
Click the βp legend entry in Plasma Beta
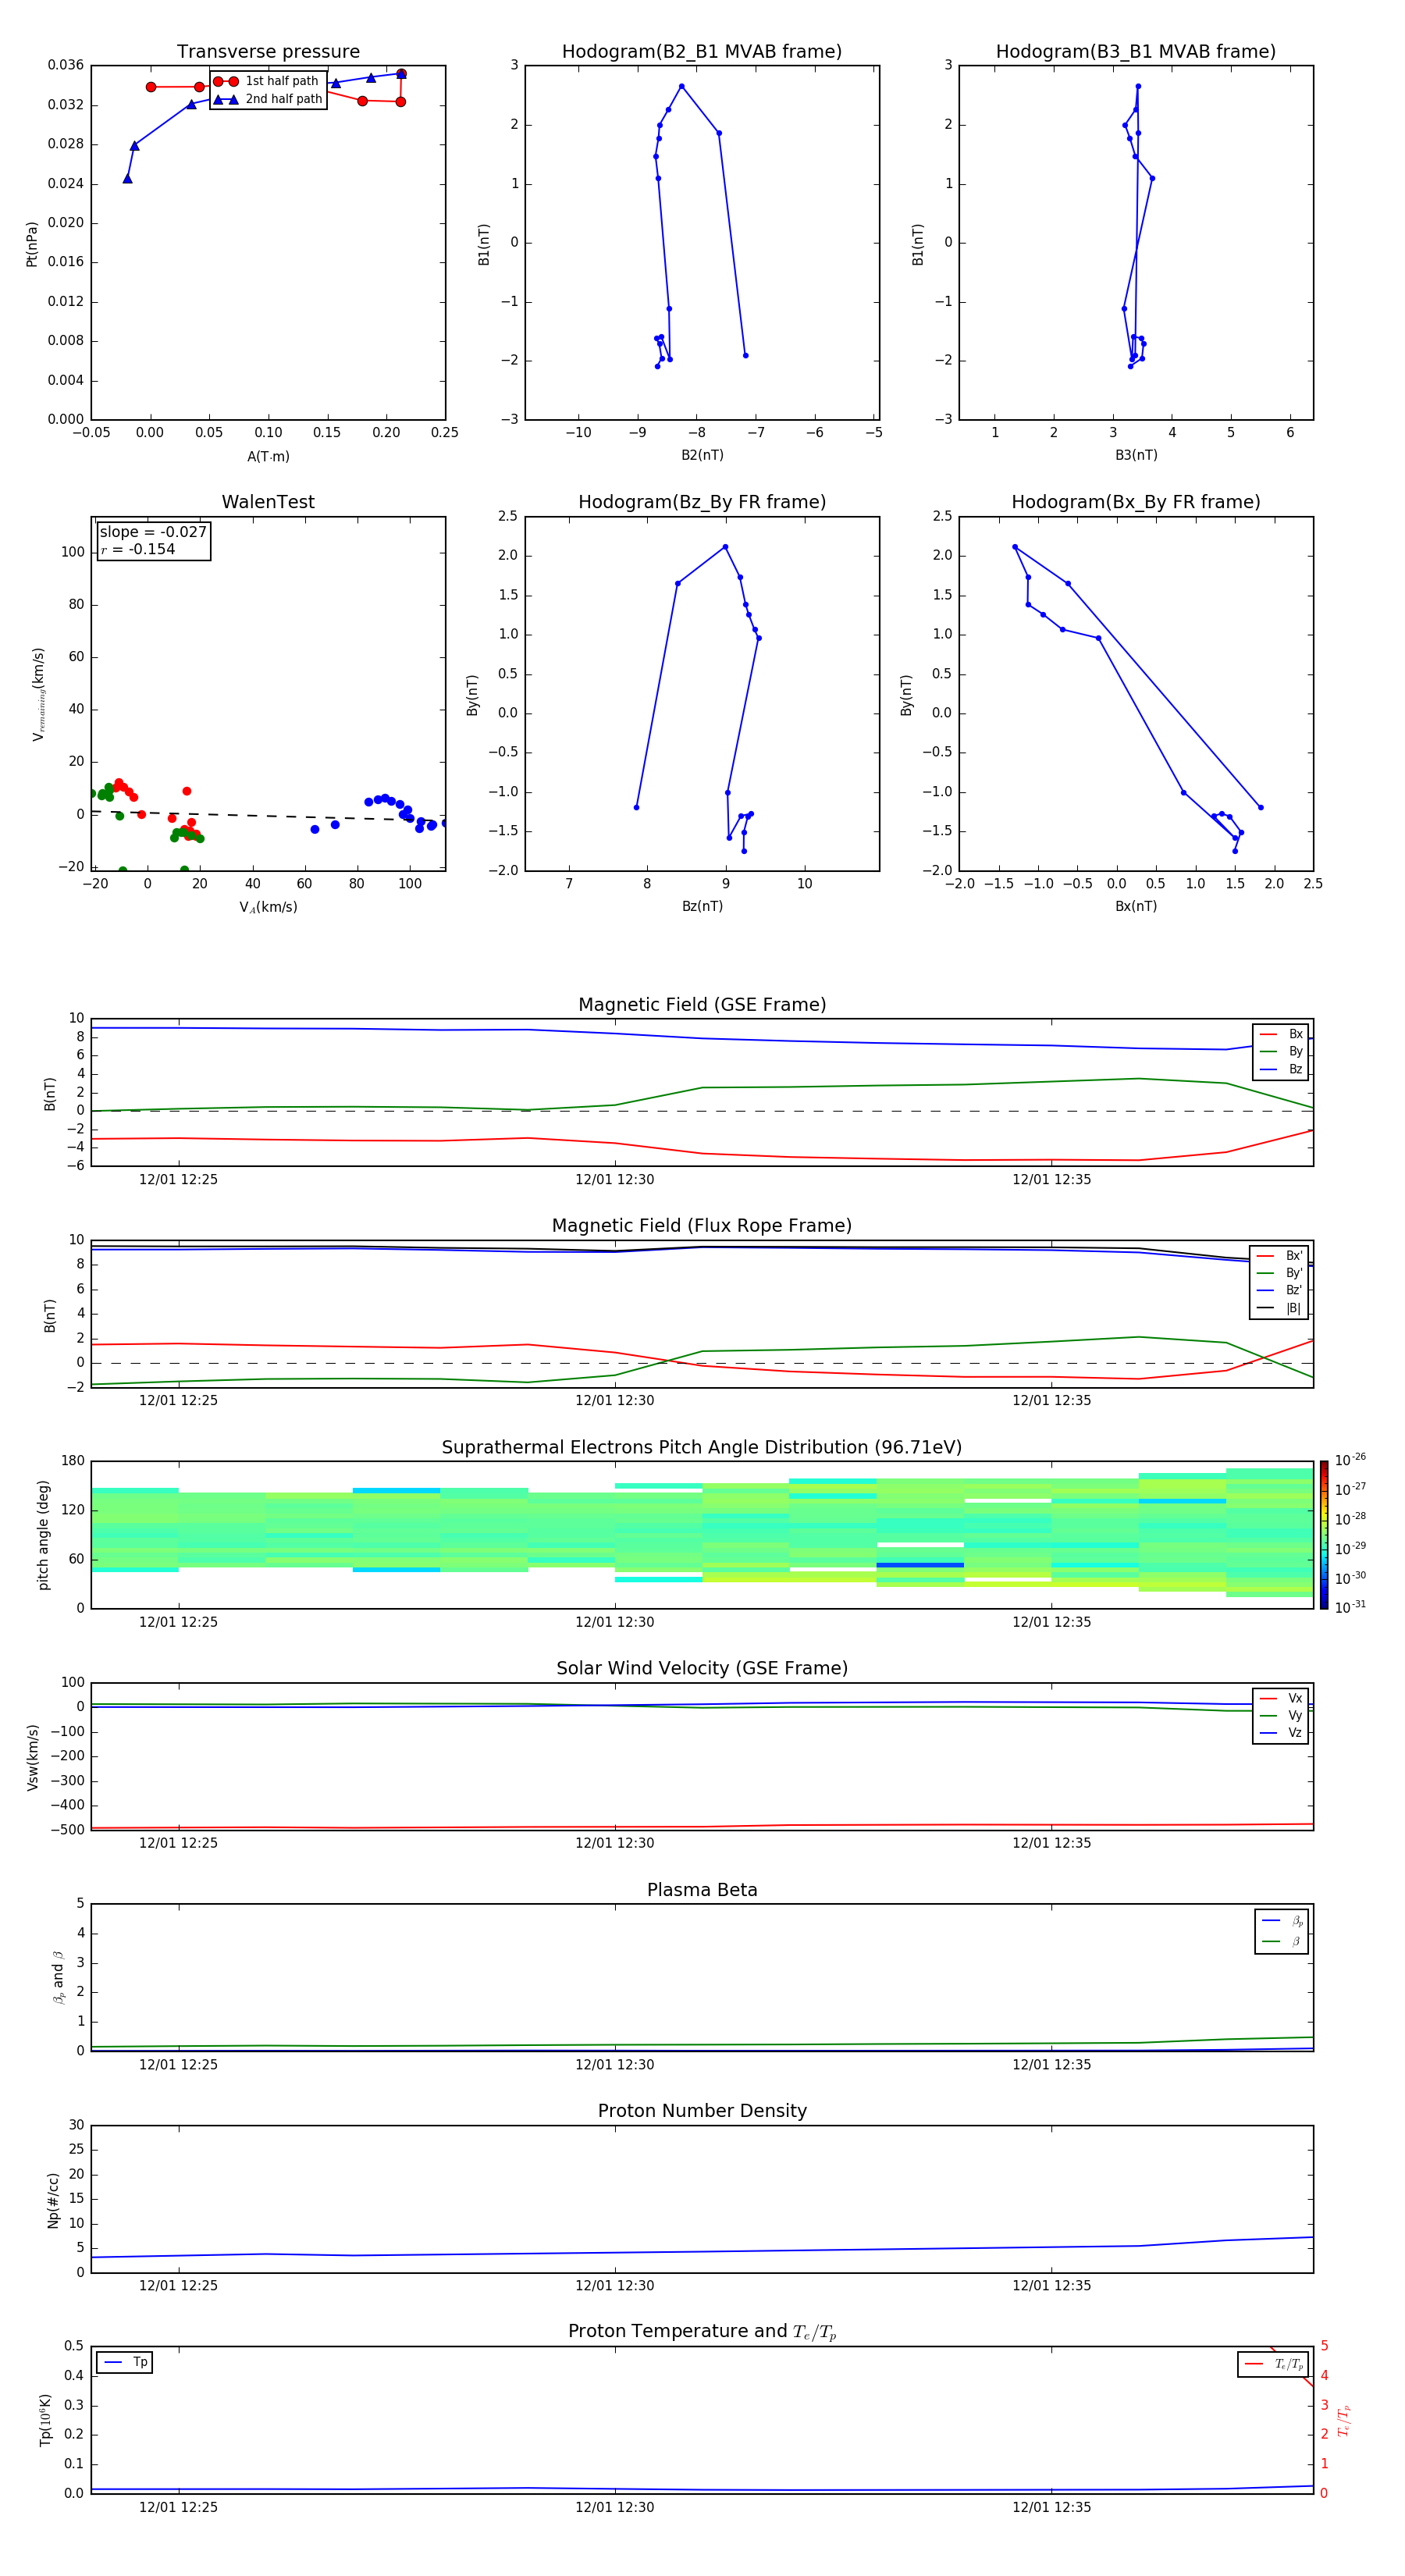1282,1921
